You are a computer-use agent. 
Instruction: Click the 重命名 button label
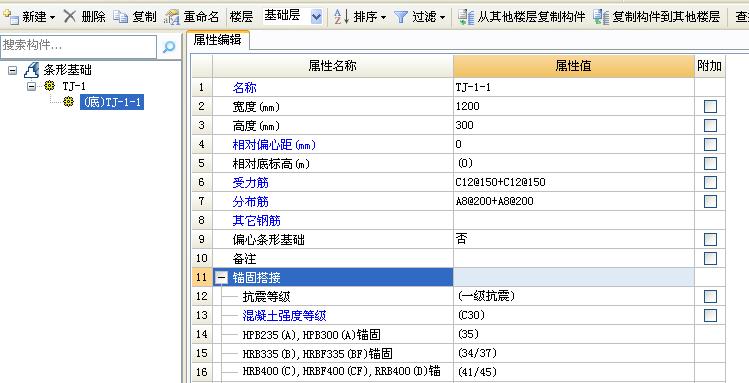(x=201, y=17)
